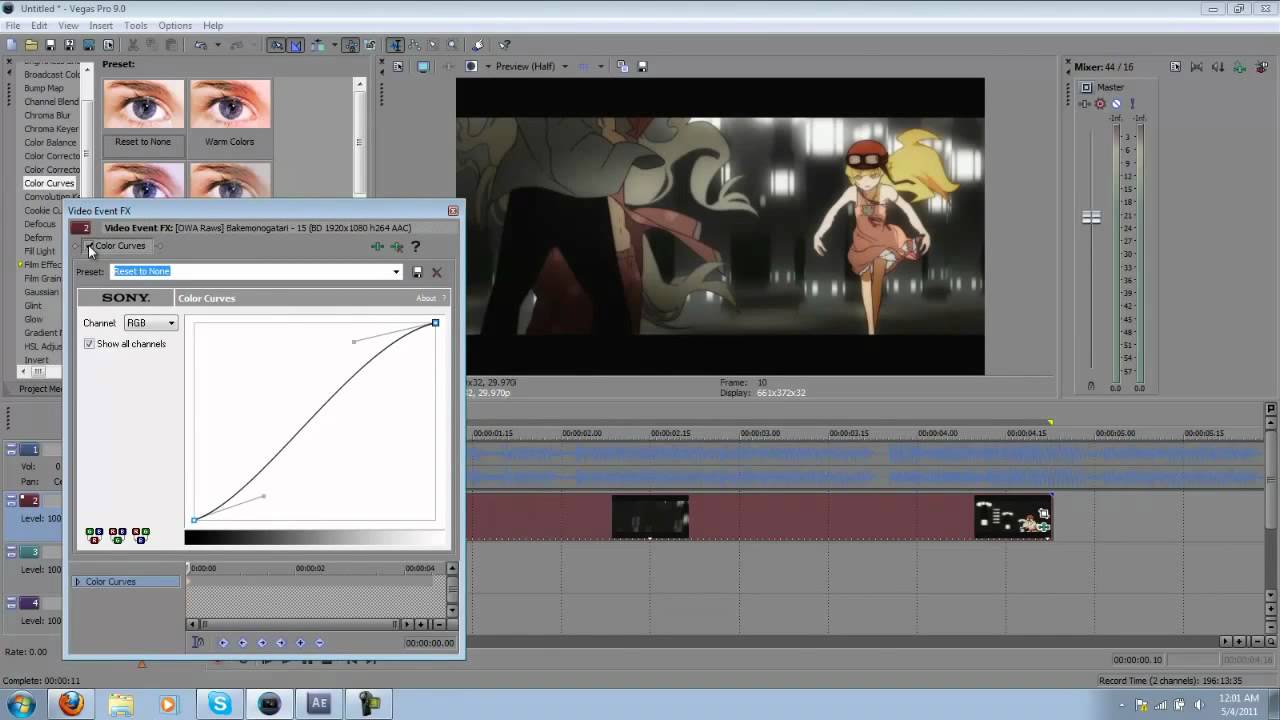Image resolution: width=1280 pixels, height=720 pixels.
Task: Copy preview snapshot to clipboard
Action: pyautogui.click(x=622, y=66)
